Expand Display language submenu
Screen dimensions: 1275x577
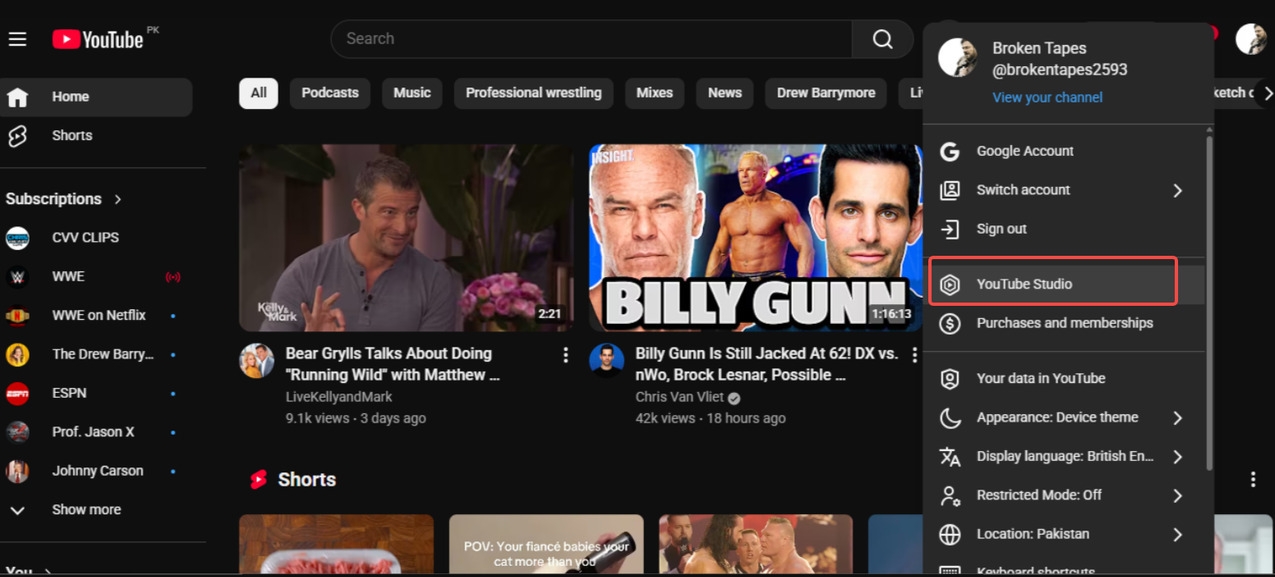coord(1177,457)
